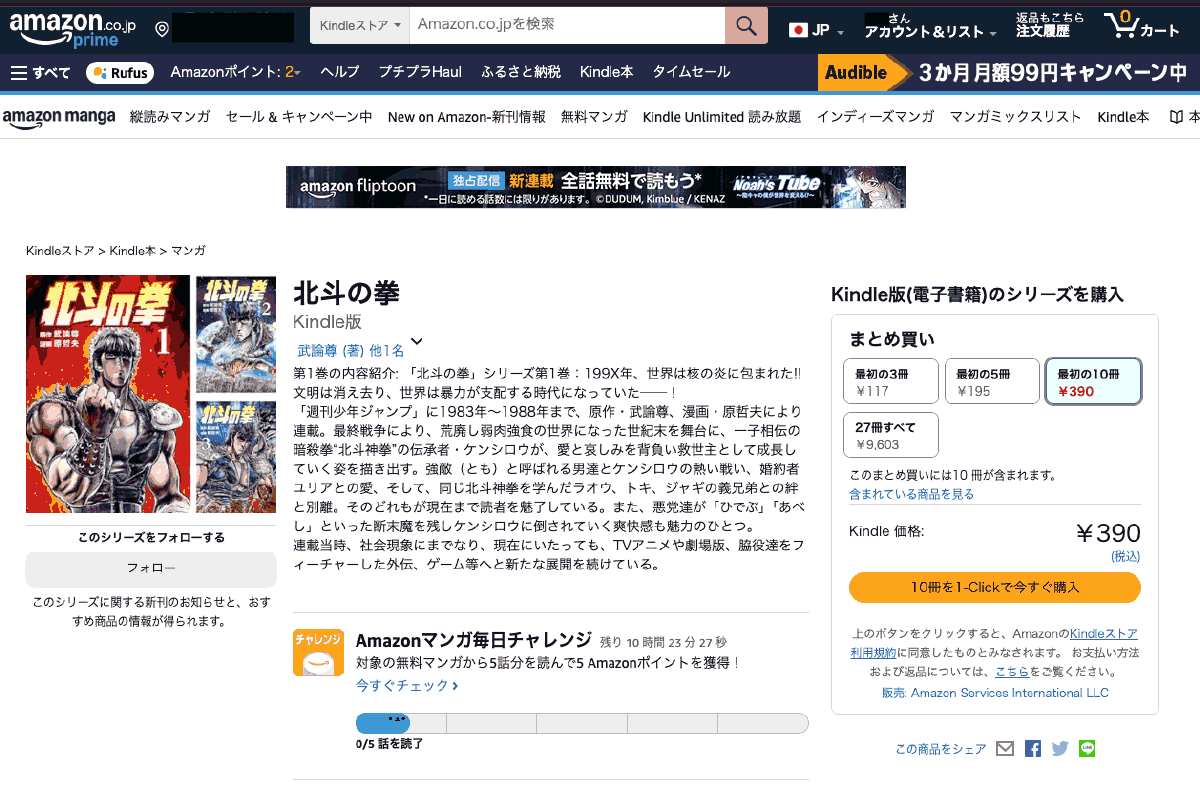Expand the author list chevron
This screenshot has width=1200, height=800.
tap(417, 342)
